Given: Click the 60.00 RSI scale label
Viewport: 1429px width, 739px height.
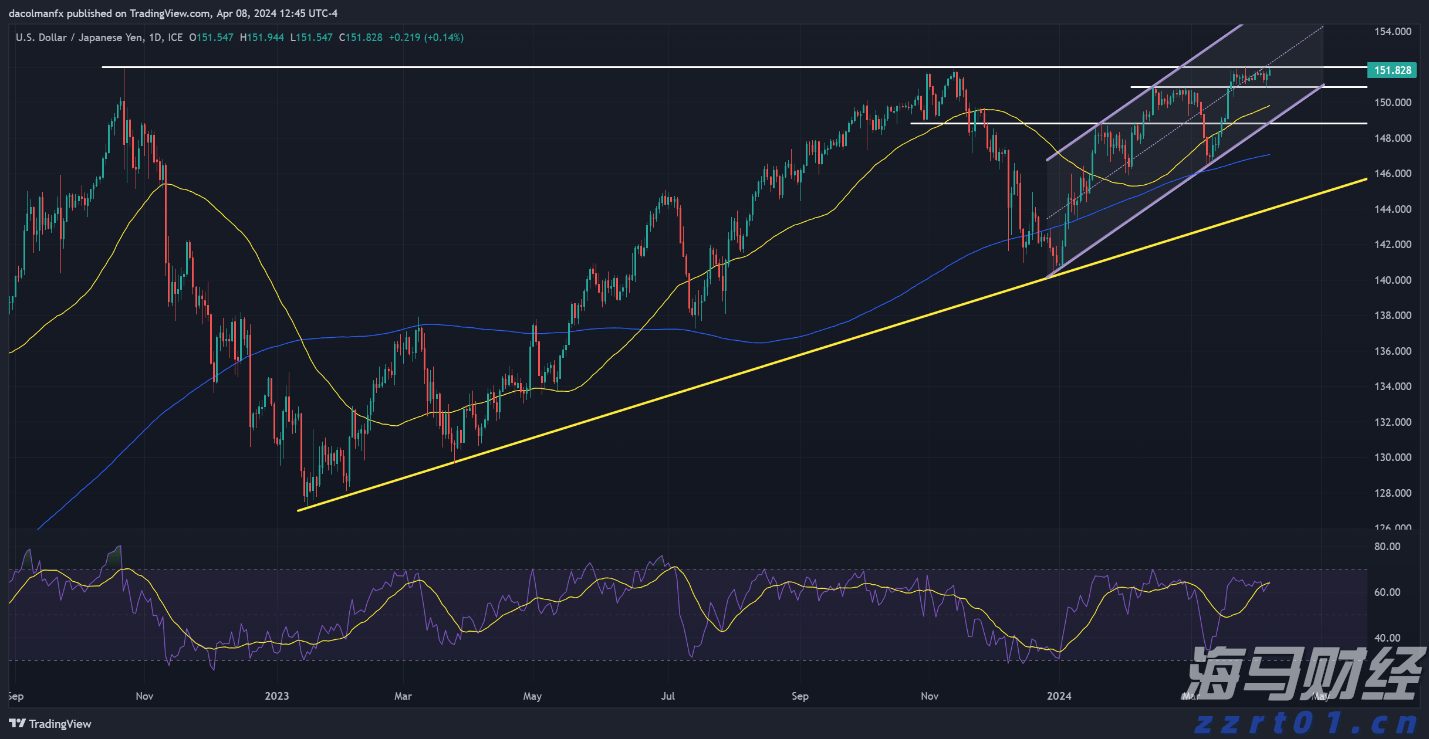Looking at the screenshot, I should 1387,593.
